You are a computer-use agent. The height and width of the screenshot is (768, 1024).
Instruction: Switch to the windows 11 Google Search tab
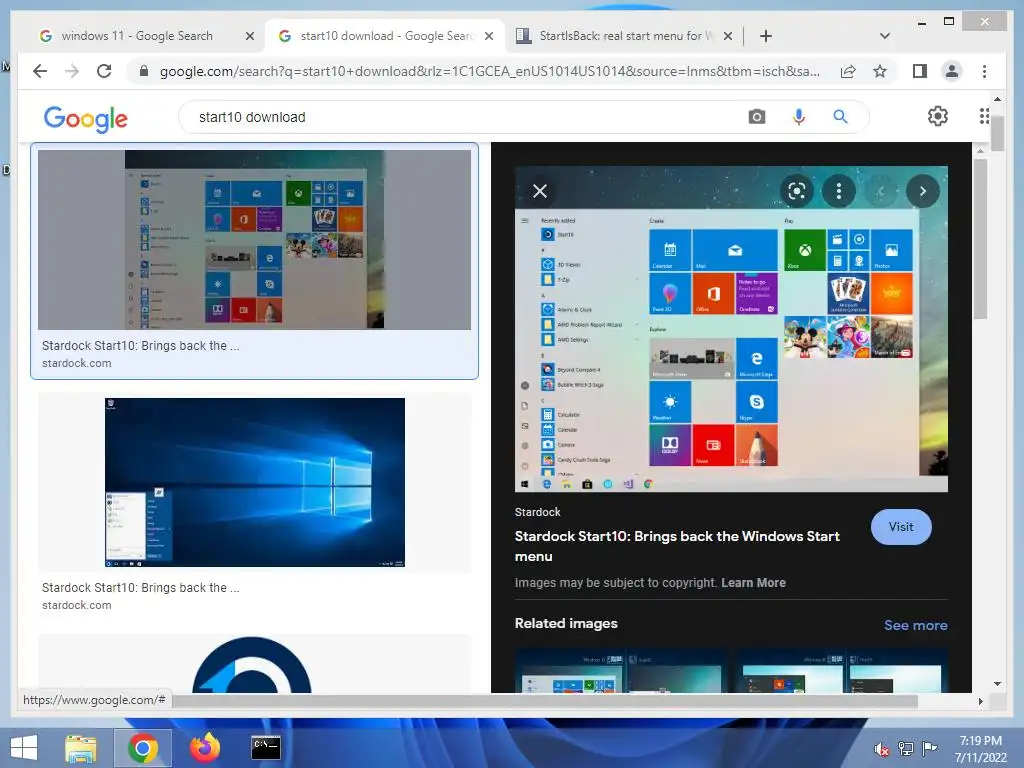point(137,36)
